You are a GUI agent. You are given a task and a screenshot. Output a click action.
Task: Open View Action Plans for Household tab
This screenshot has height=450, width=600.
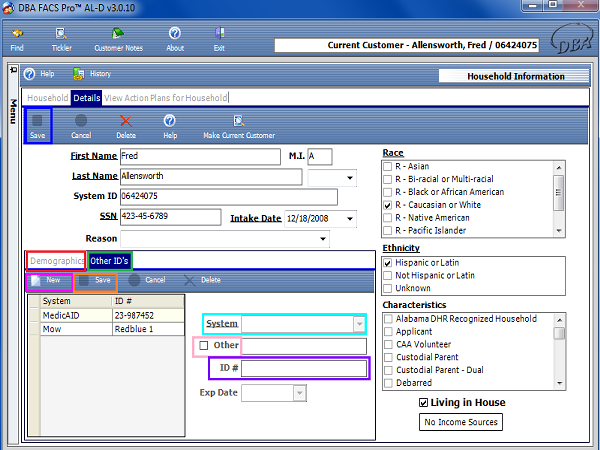[x=166, y=98]
